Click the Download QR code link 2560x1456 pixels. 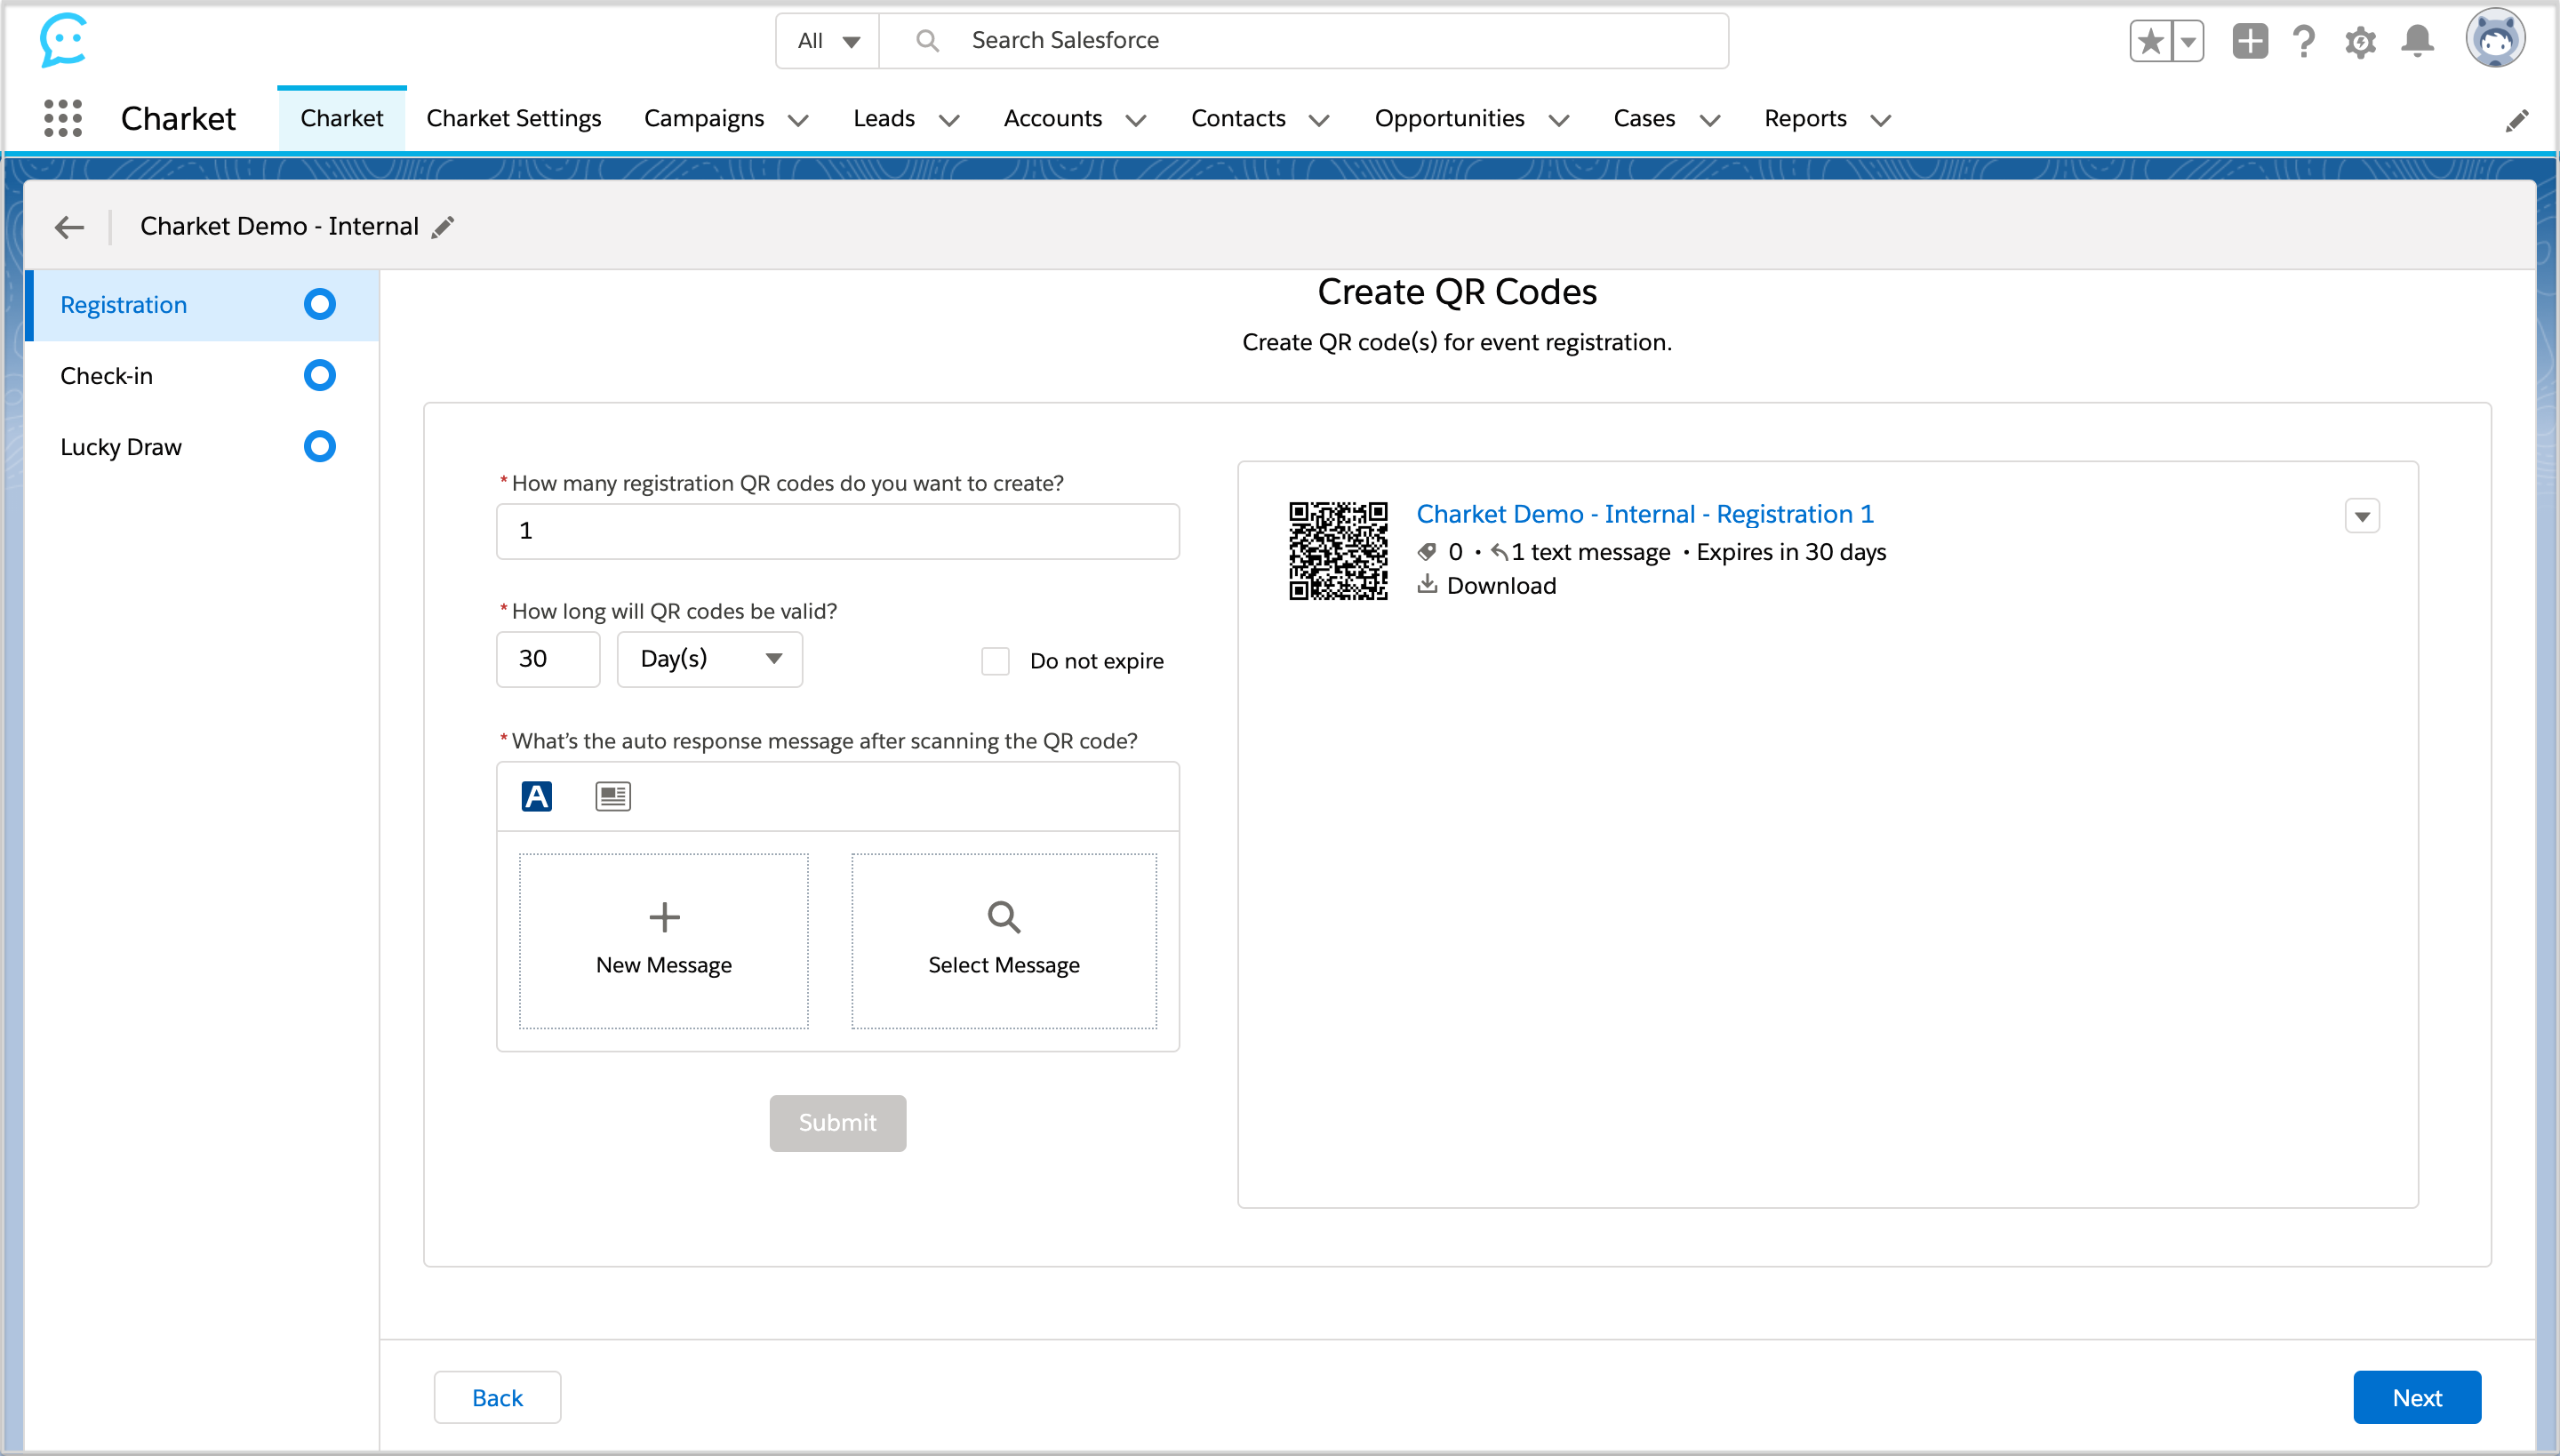point(1500,585)
